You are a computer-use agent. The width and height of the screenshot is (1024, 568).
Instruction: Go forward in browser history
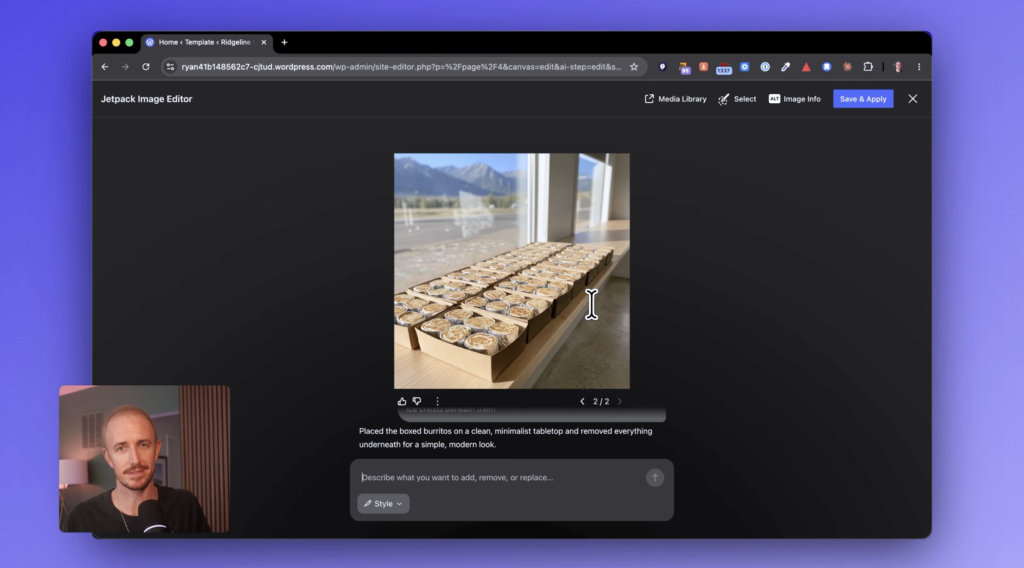click(x=125, y=67)
